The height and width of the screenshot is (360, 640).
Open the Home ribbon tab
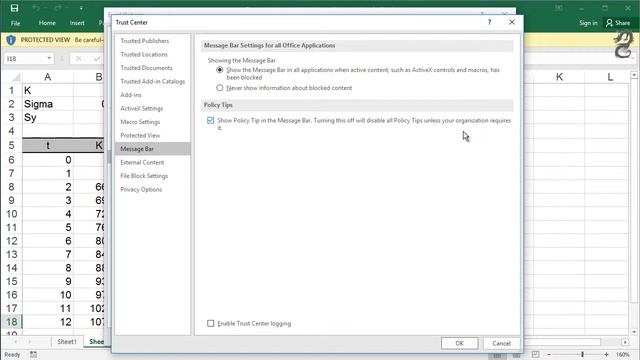(x=47, y=23)
